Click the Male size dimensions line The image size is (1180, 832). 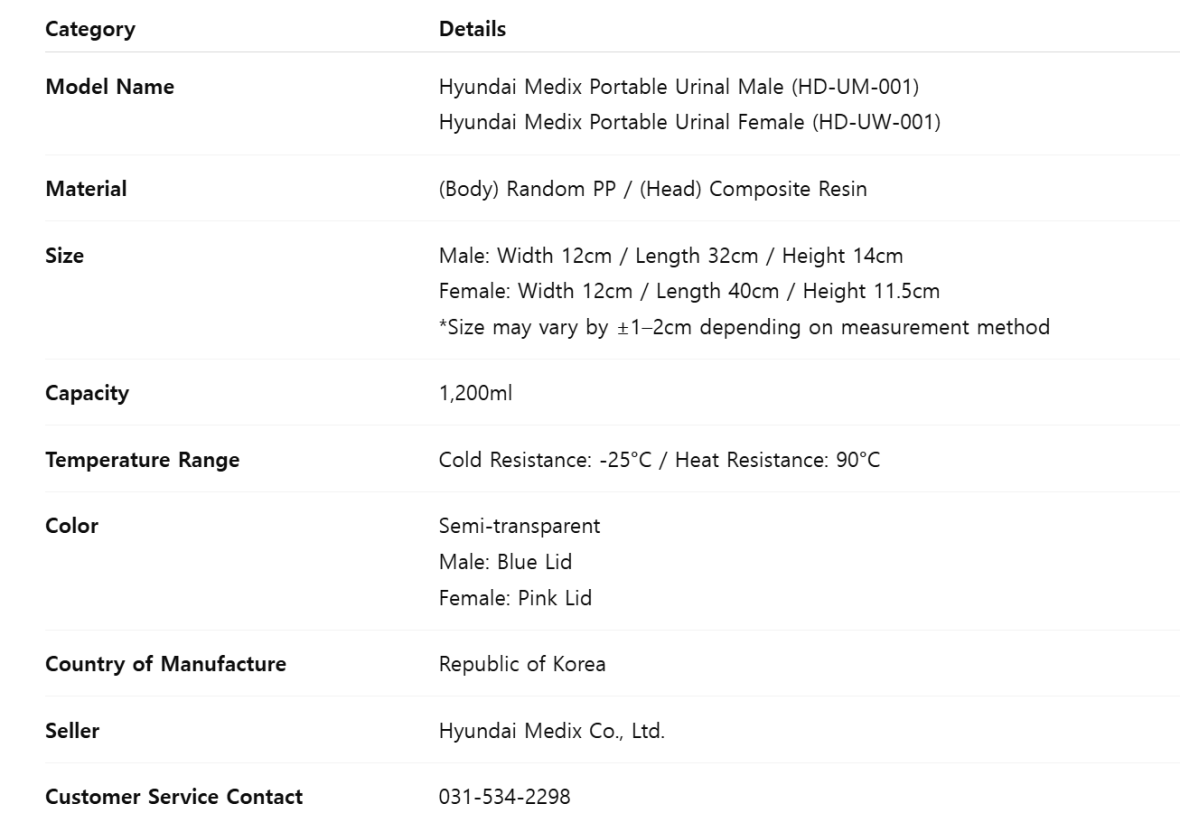click(x=671, y=256)
